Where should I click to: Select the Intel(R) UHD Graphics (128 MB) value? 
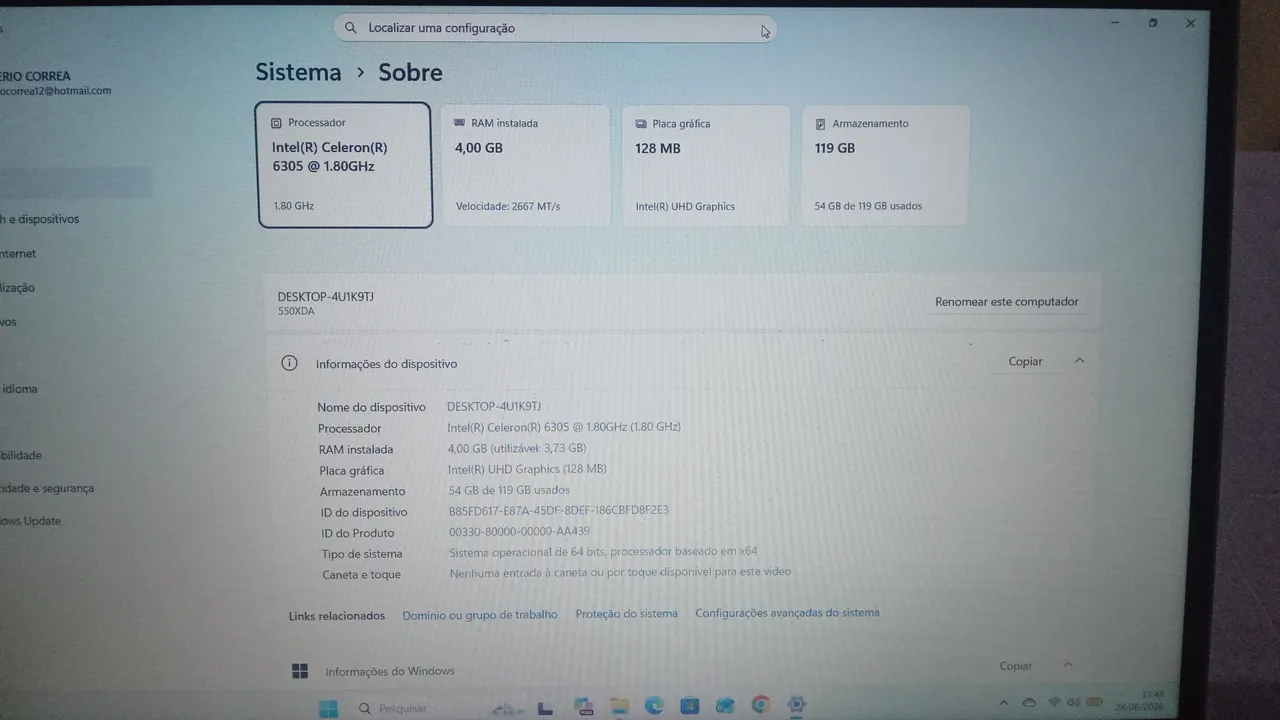pos(527,469)
